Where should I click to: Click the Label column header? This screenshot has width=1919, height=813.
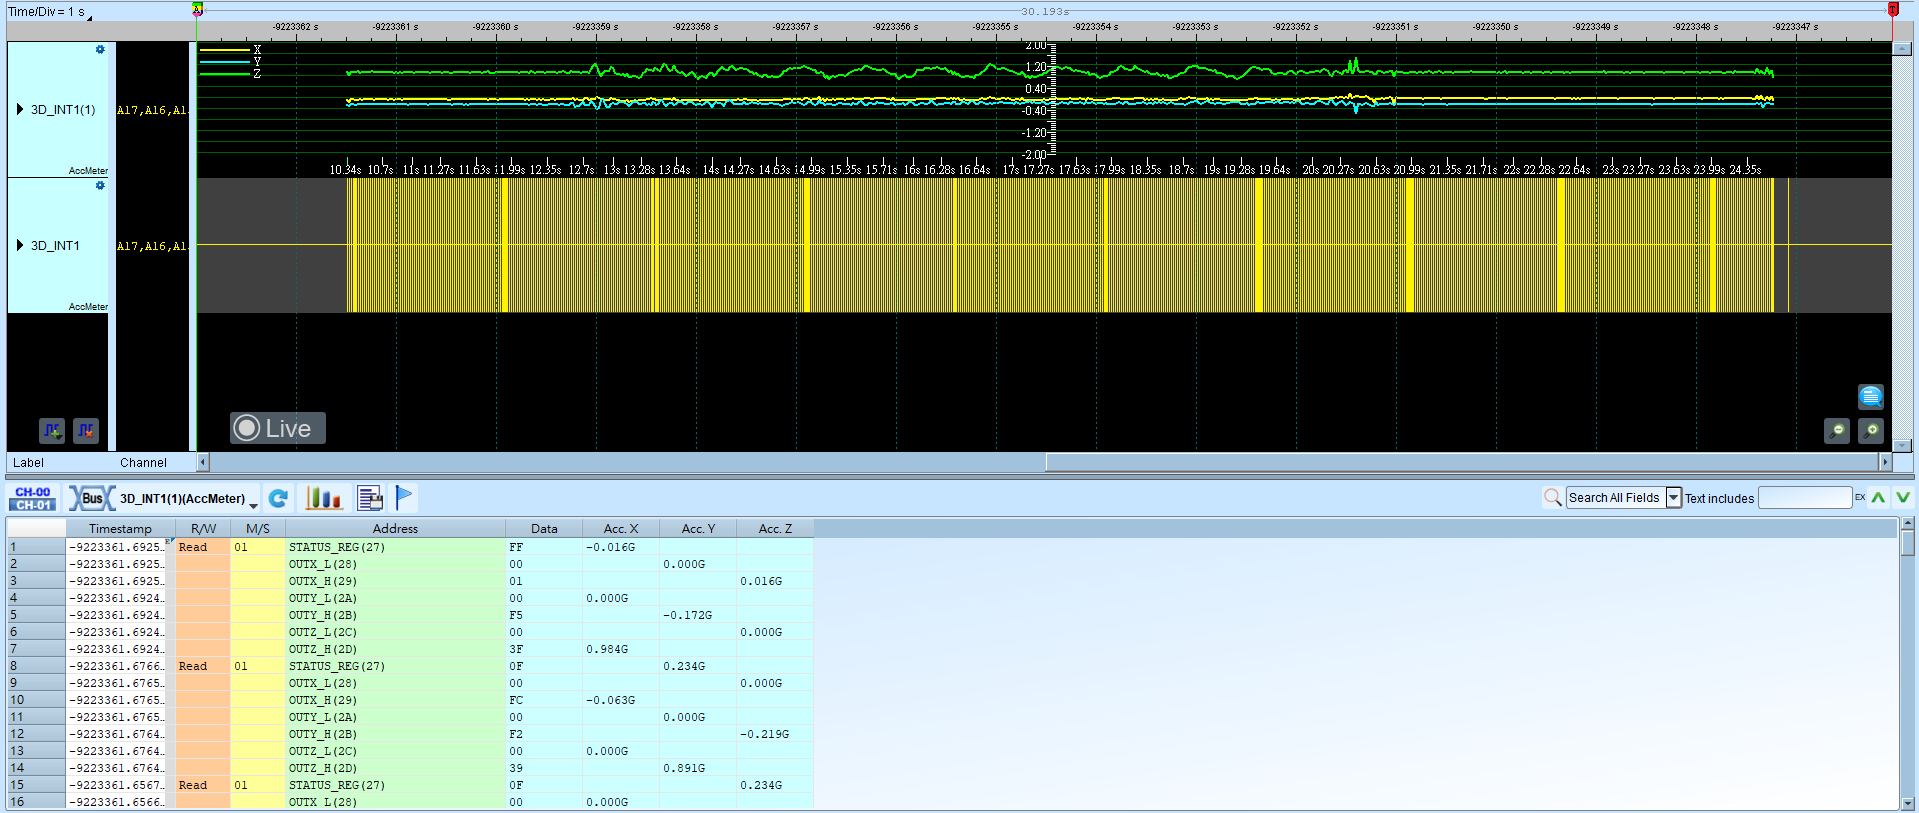point(28,462)
